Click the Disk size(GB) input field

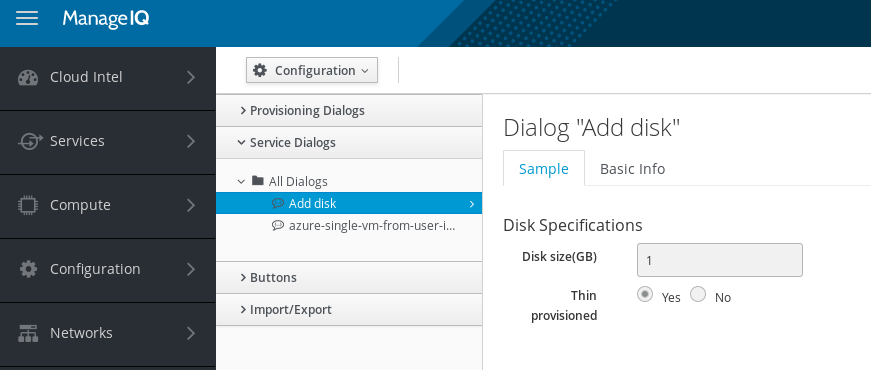tap(719, 260)
